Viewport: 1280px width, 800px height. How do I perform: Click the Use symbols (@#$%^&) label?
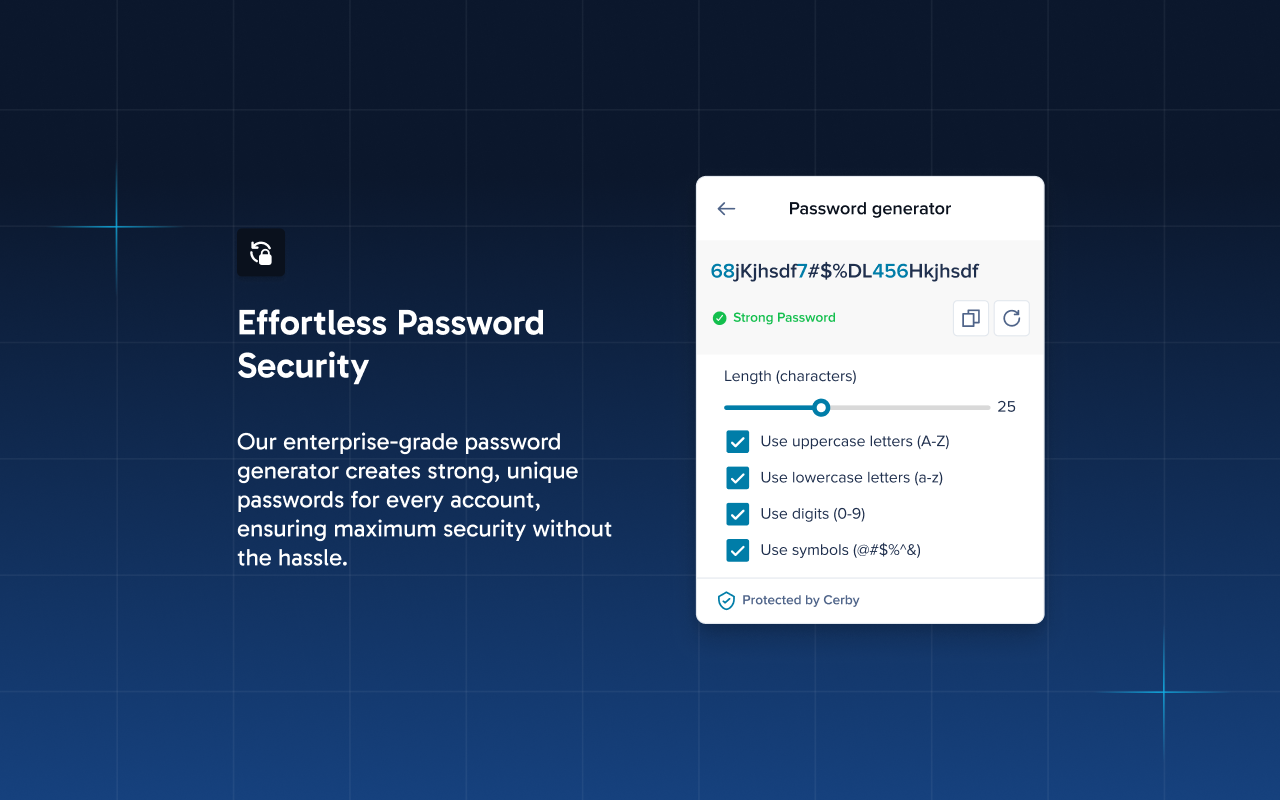pos(840,550)
